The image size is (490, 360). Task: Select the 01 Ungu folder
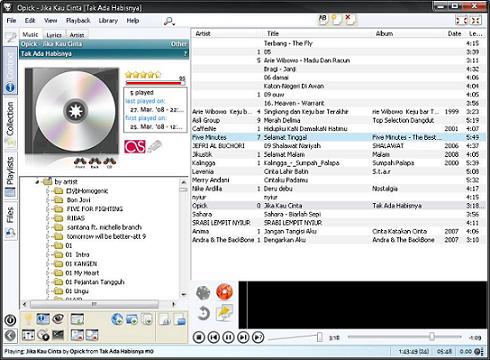pos(77,291)
